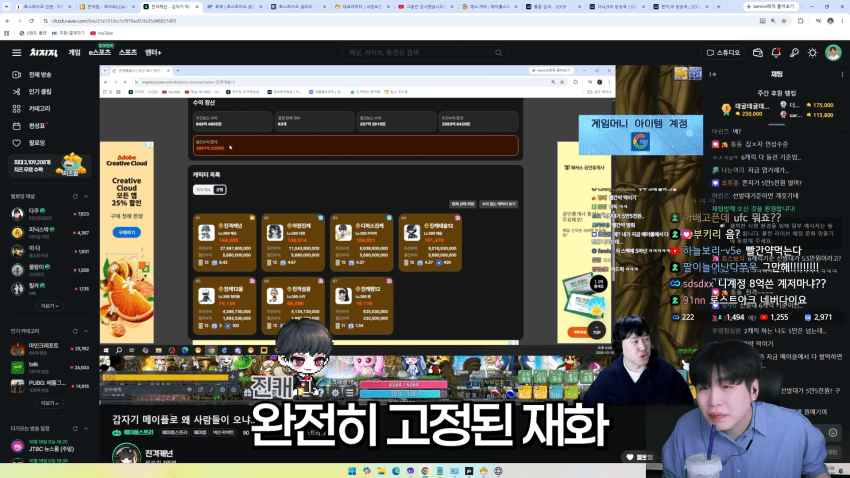Open the e스포츠 menu tab

(x=100, y=53)
